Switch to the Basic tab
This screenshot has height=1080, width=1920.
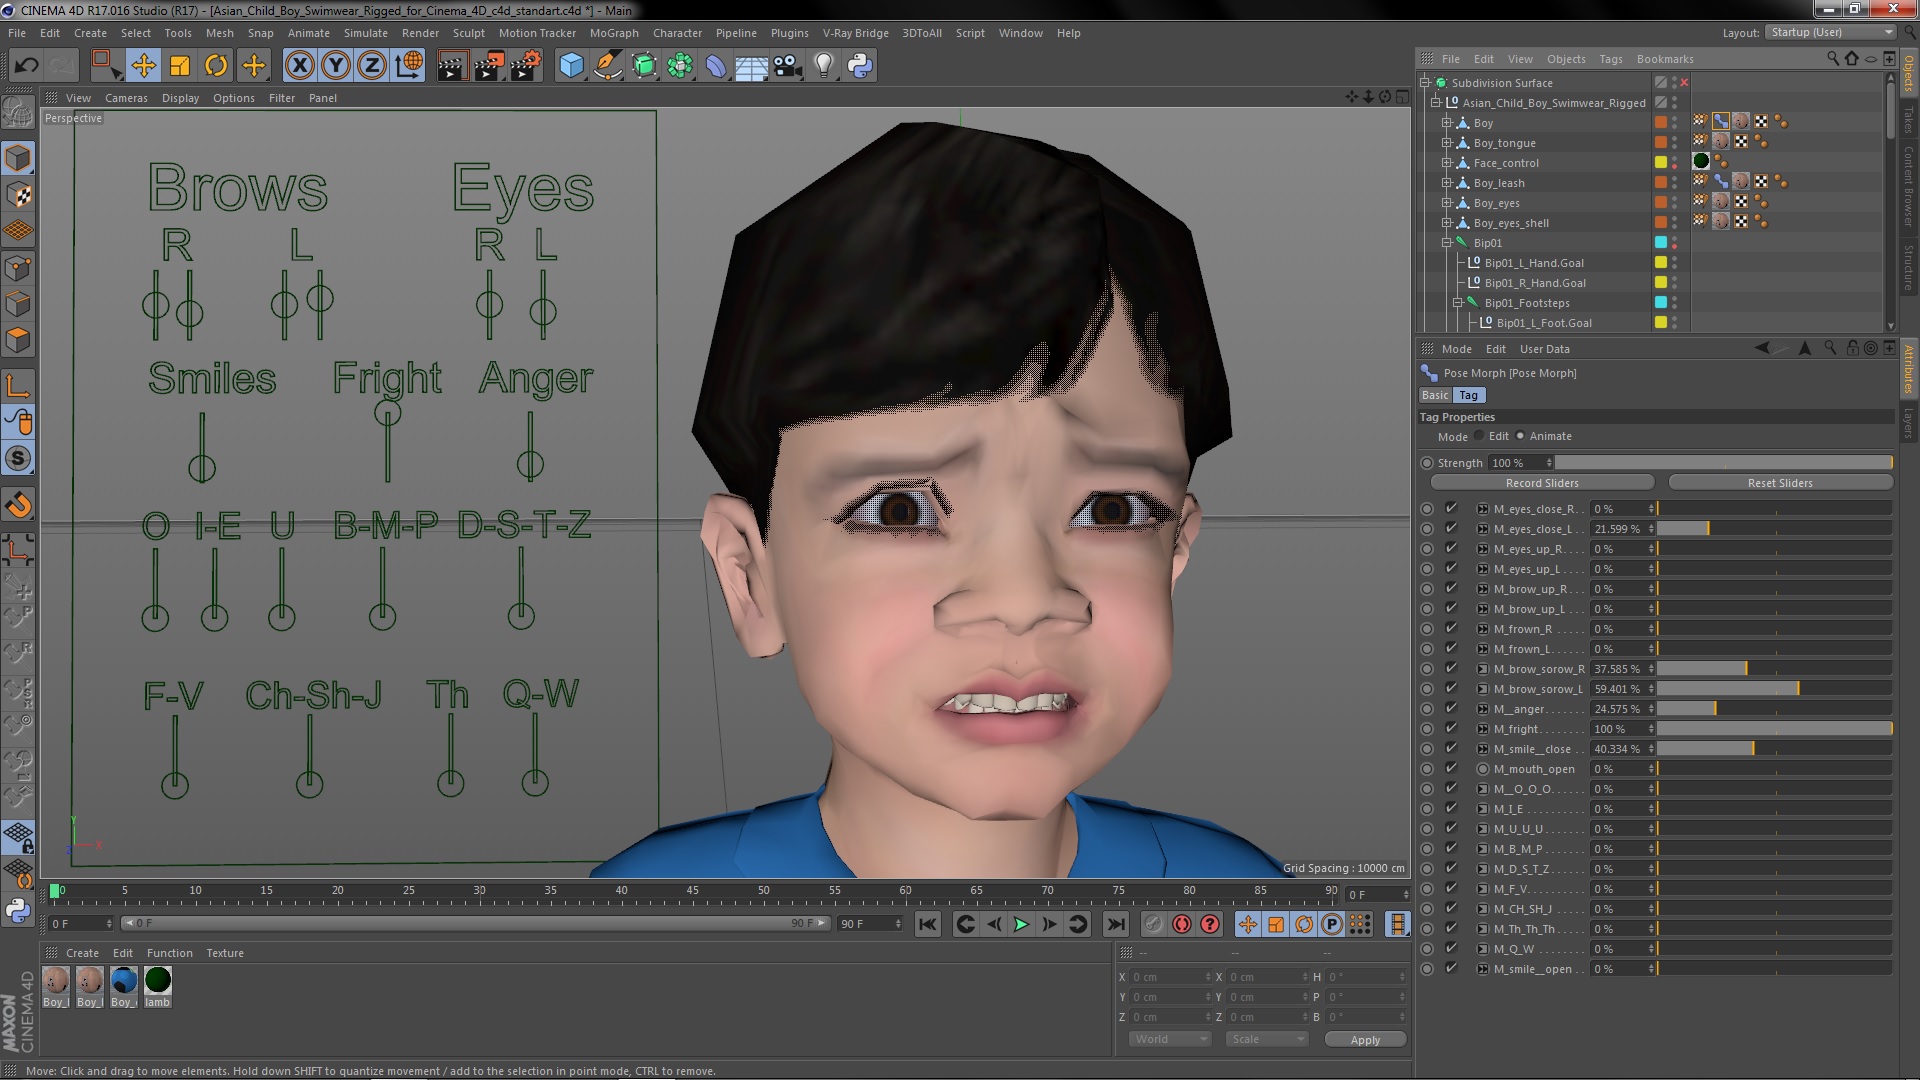[x=1435, y=395]
